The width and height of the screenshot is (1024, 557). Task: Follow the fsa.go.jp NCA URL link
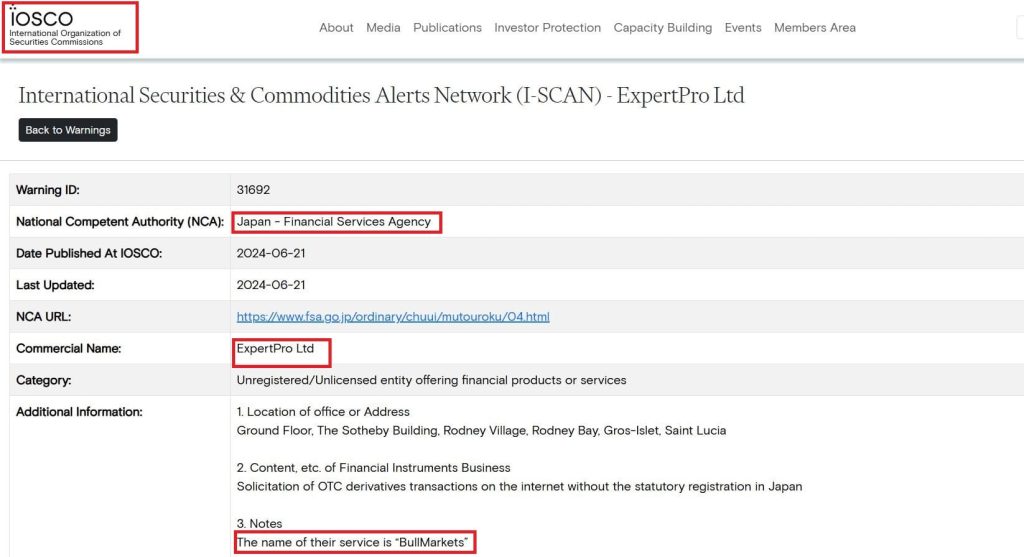(x=393, y=317)
